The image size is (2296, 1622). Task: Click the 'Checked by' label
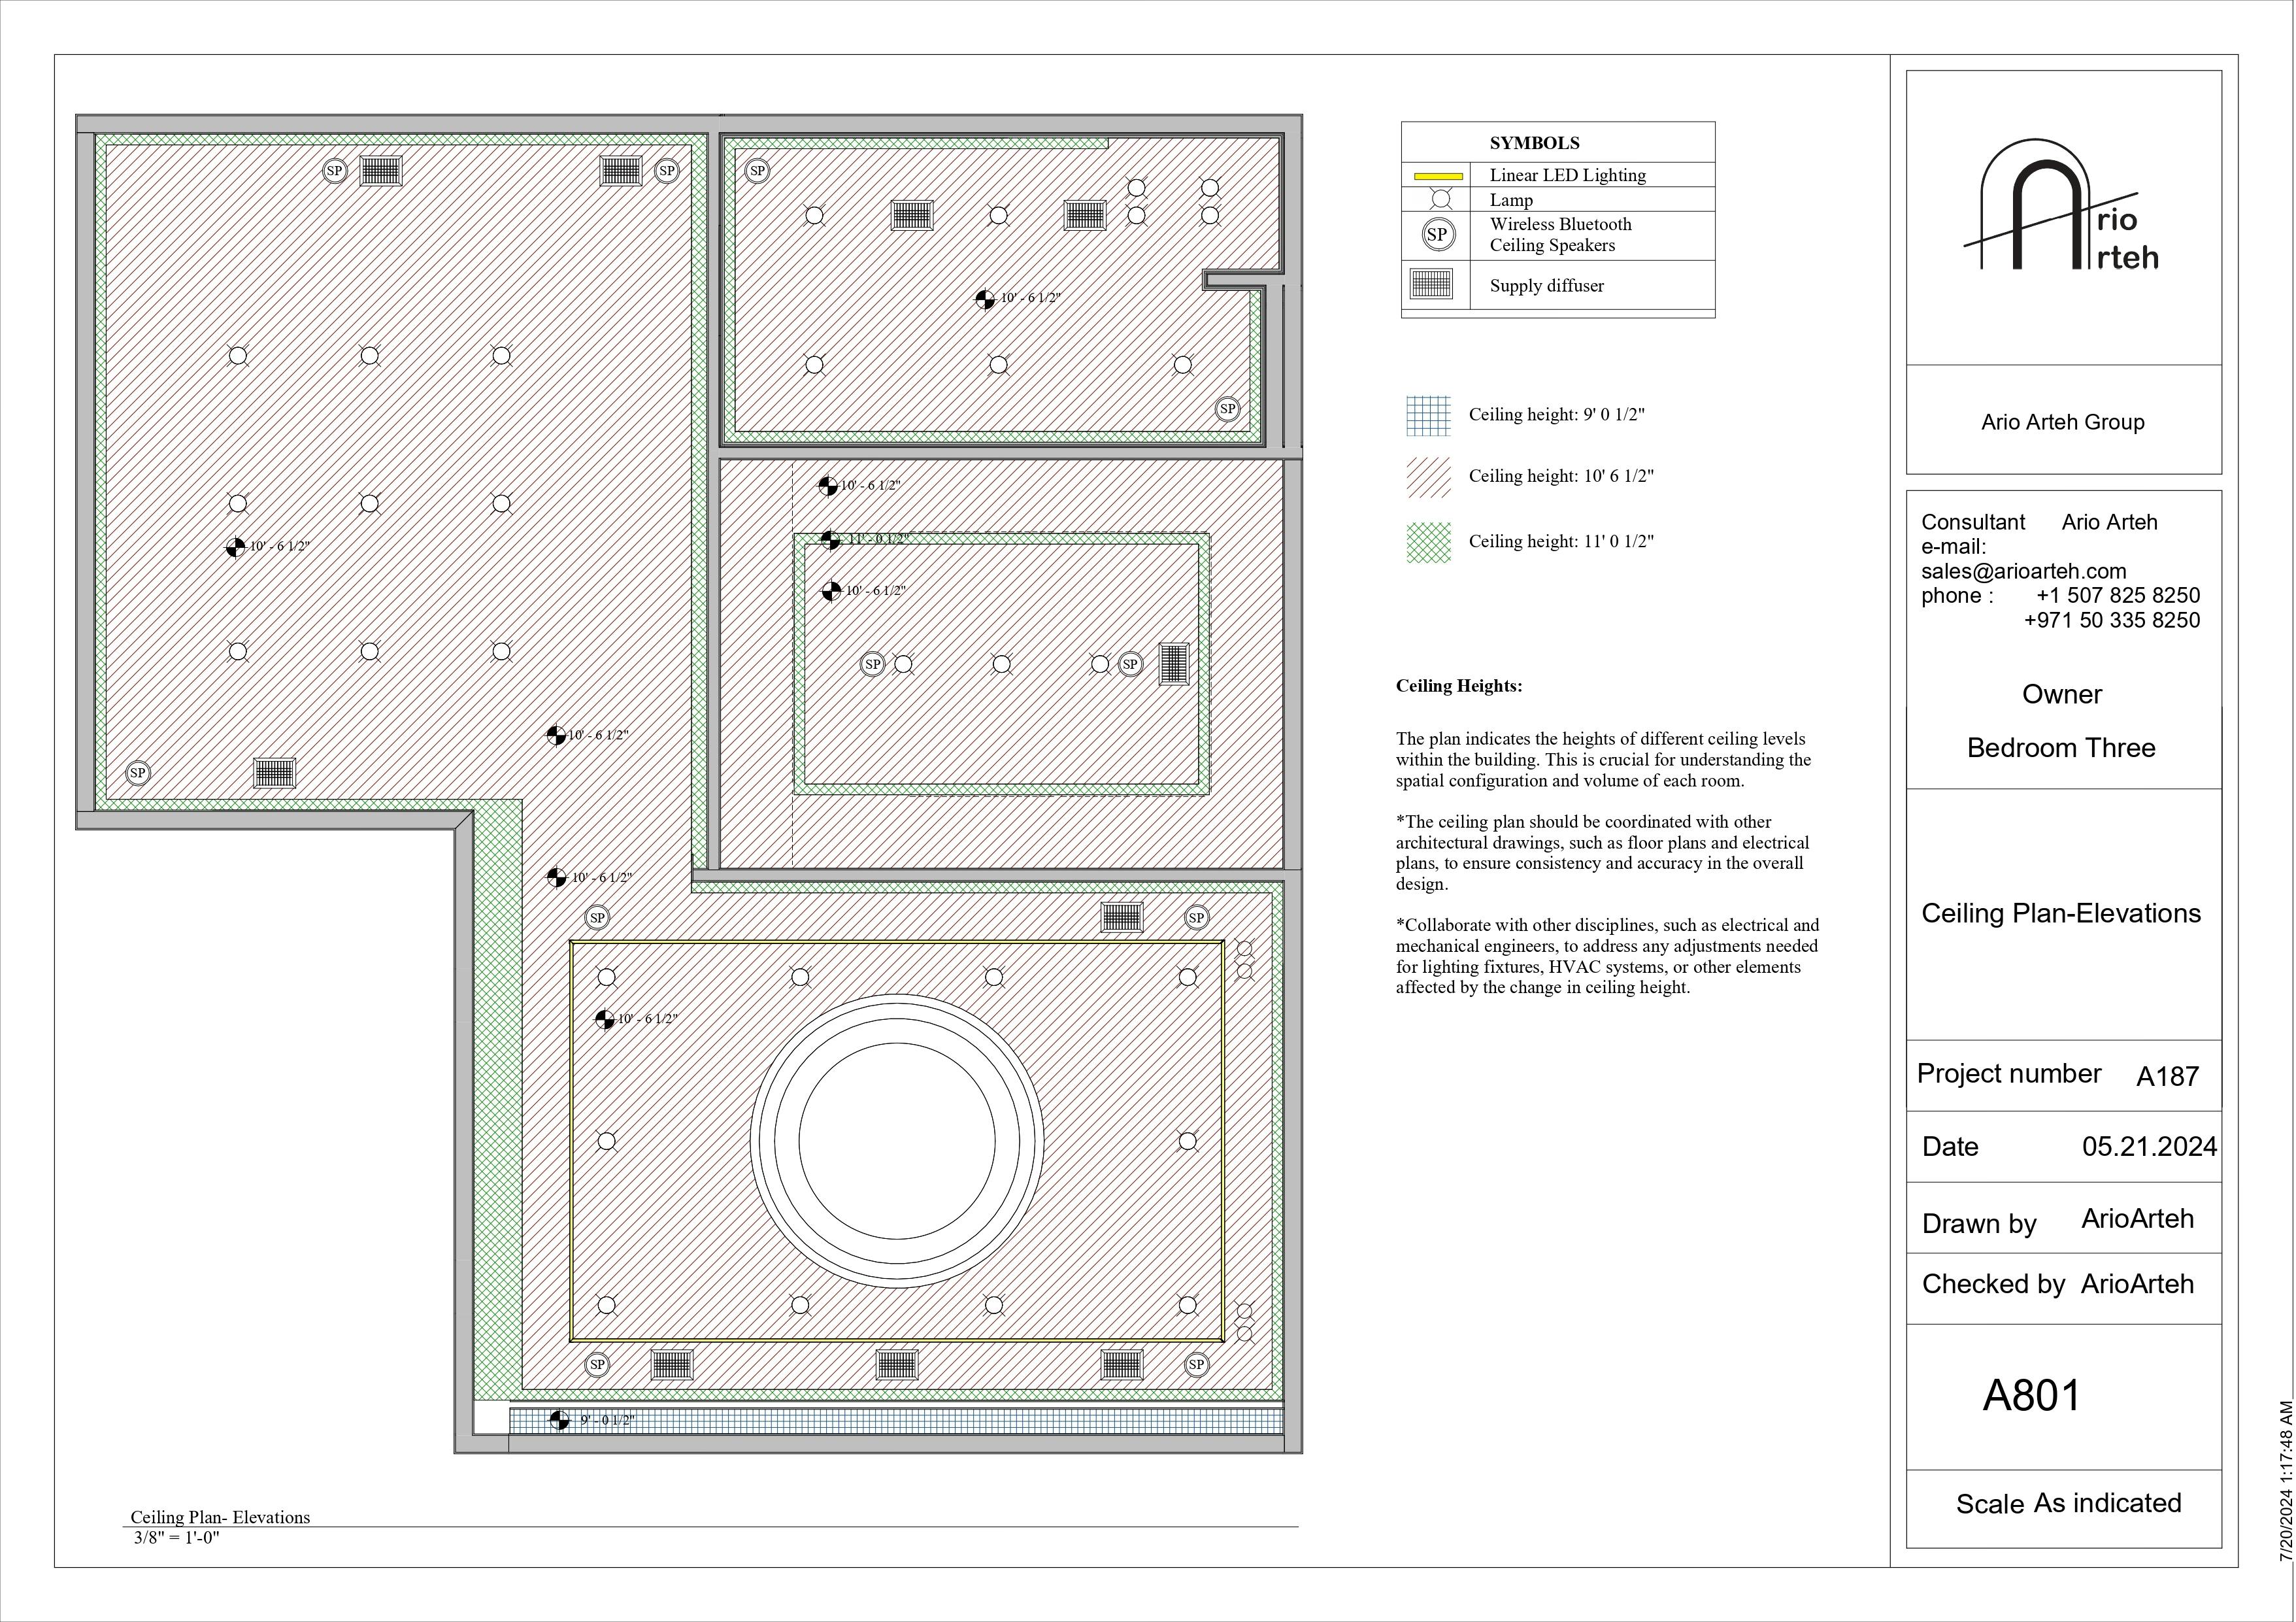tap(1993, 1284)
